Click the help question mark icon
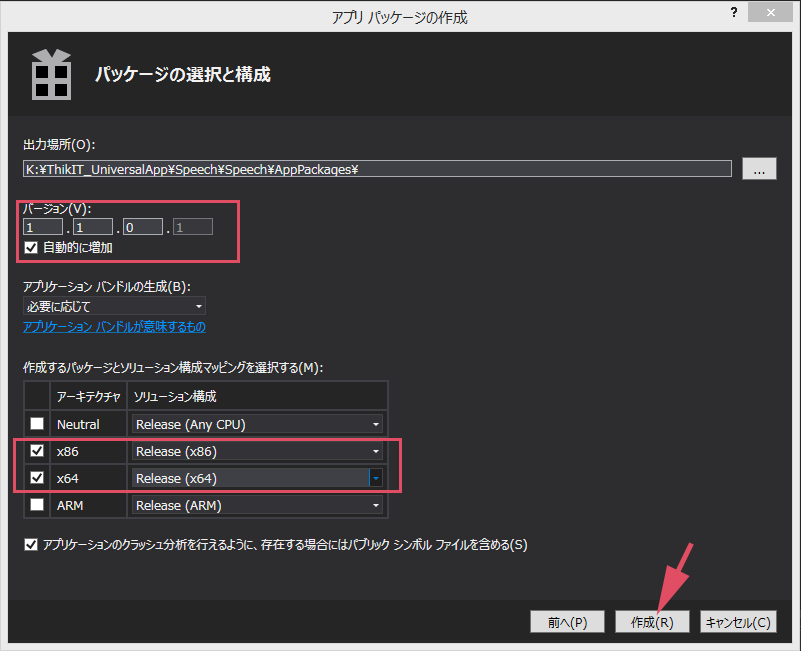 pyautogui.click(x=734, y=12)
